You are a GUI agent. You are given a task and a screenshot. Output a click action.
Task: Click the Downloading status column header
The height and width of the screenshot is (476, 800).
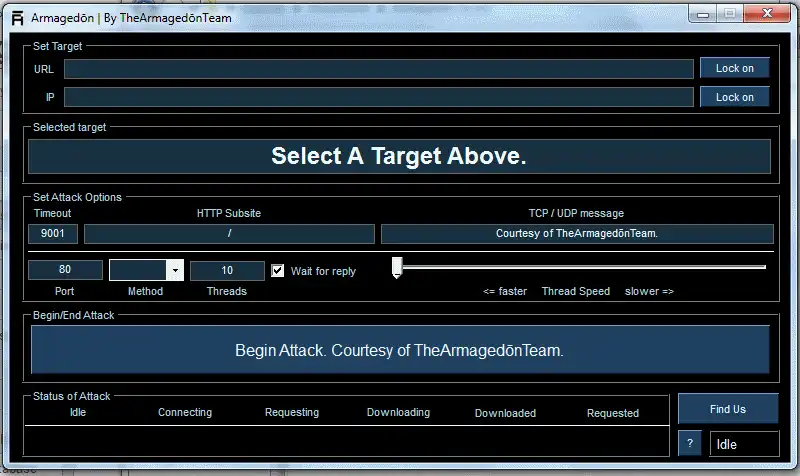[x=398, y=412]
